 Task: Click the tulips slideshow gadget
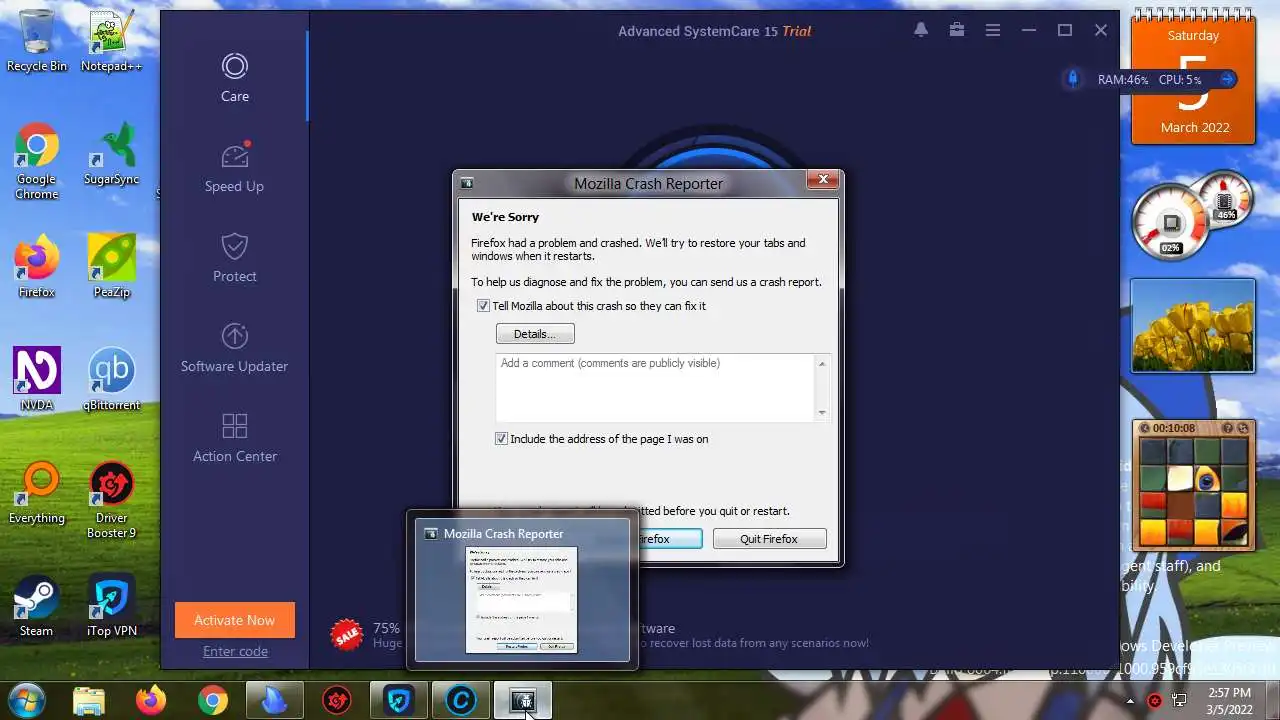[1193, 326]
